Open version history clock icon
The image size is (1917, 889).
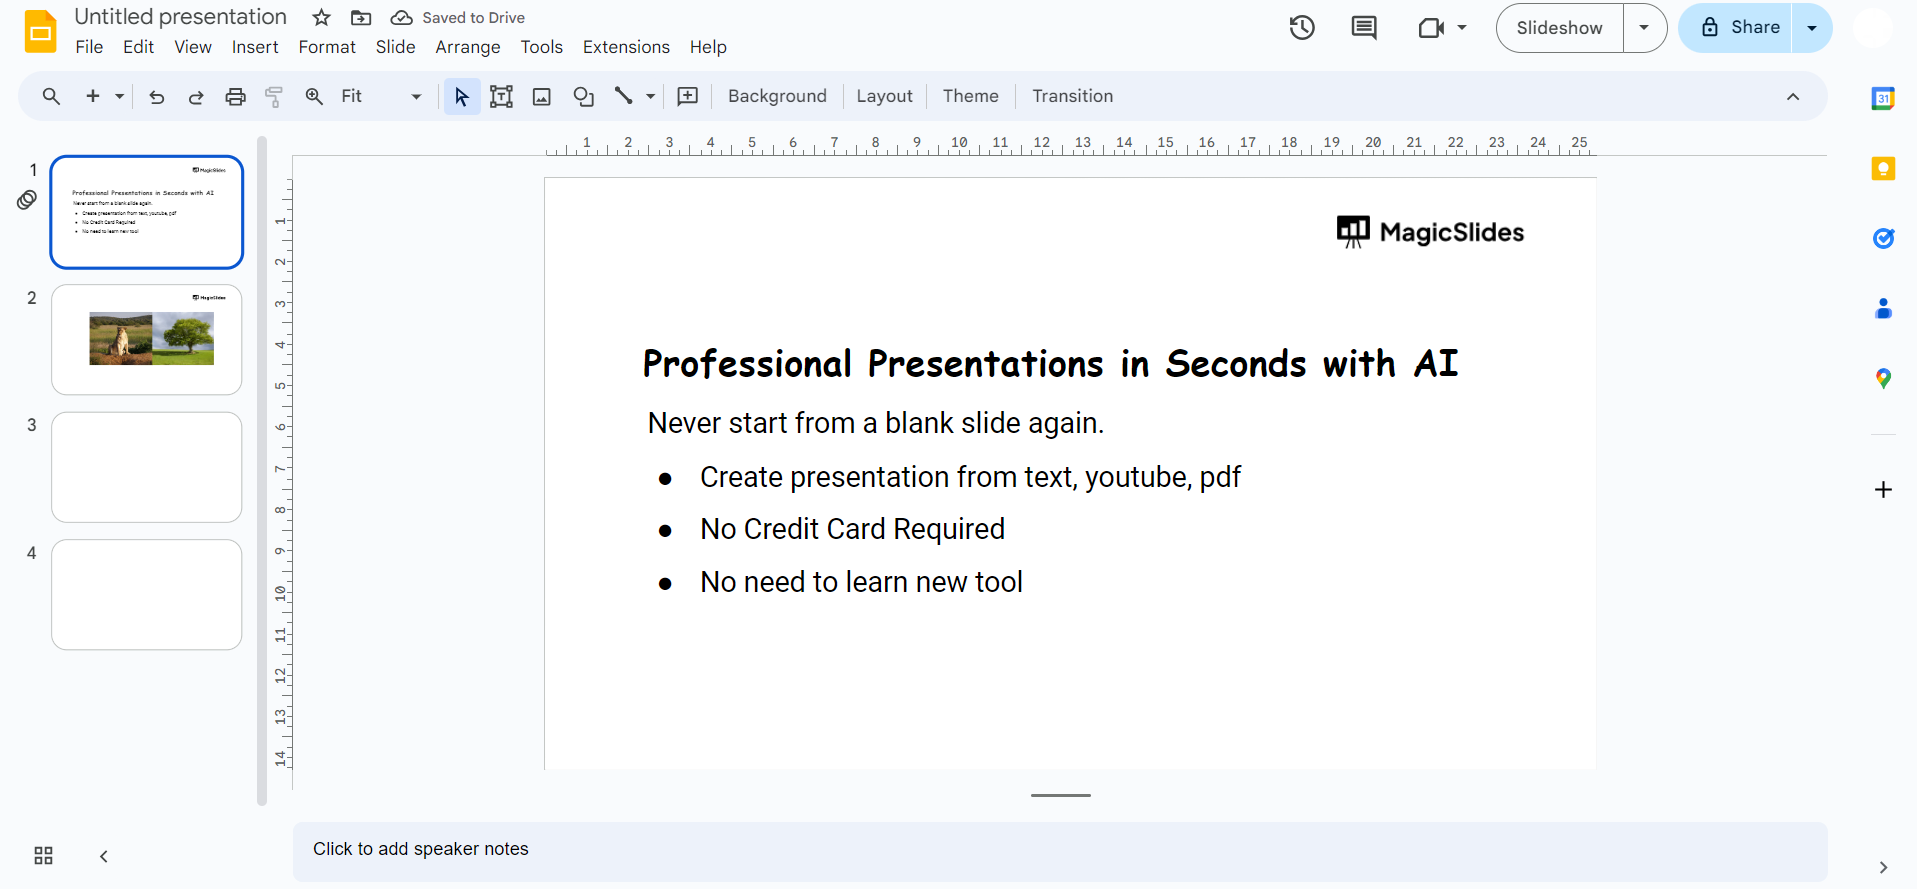click(x=1302, y=28)
